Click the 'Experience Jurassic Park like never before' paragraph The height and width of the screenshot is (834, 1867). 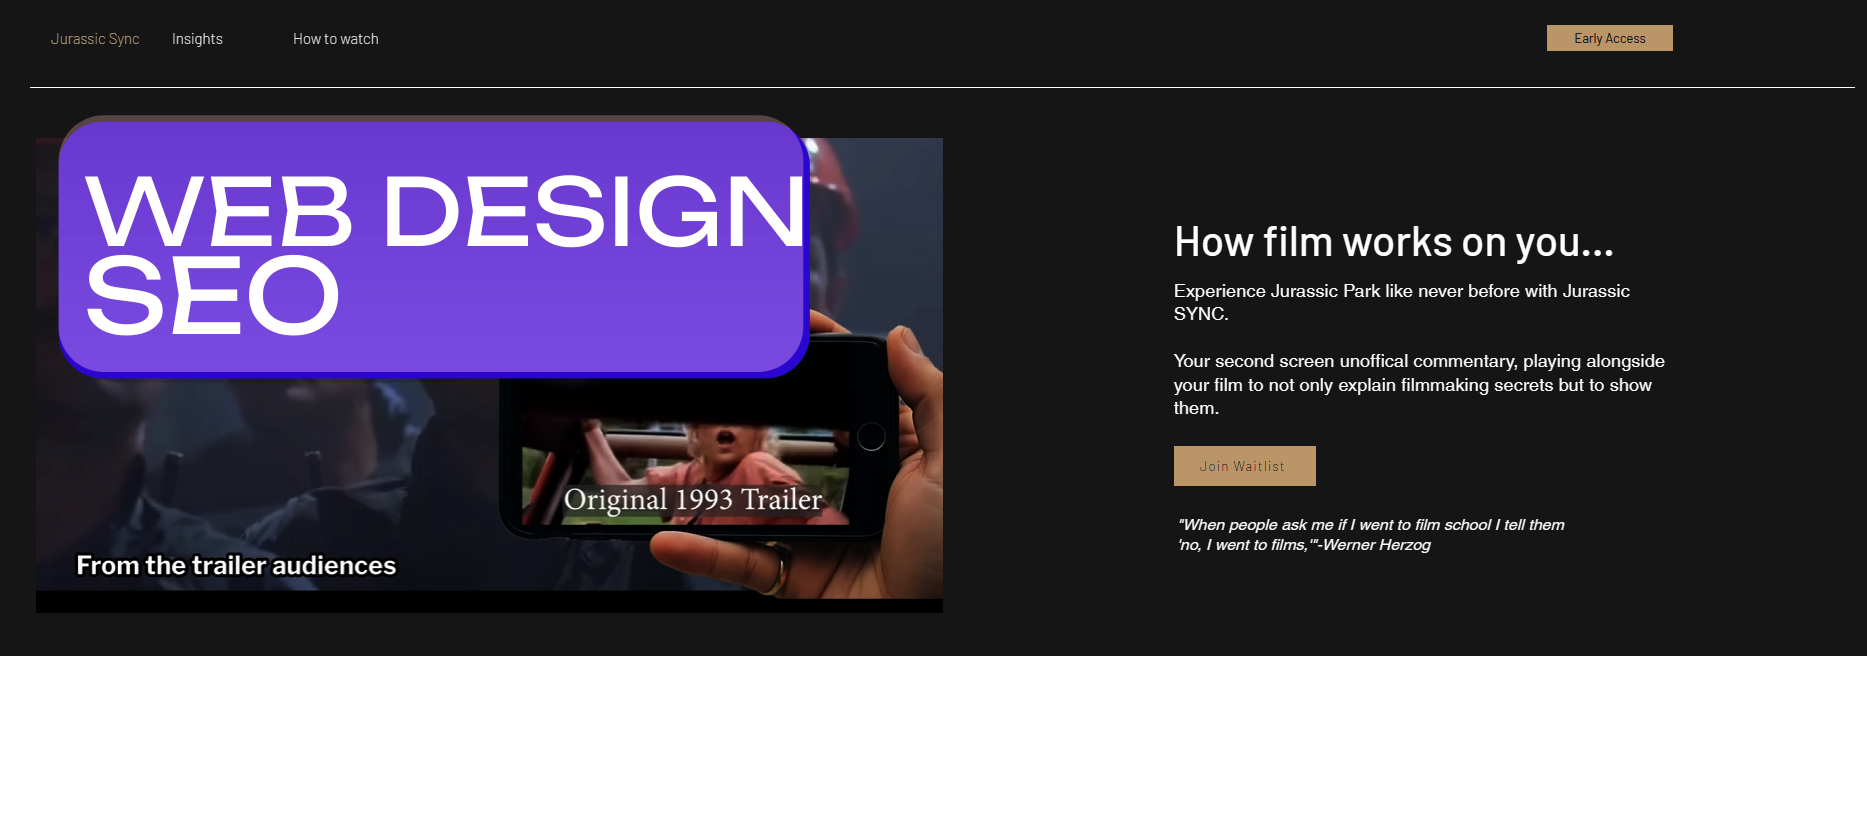click(1401, 302)
